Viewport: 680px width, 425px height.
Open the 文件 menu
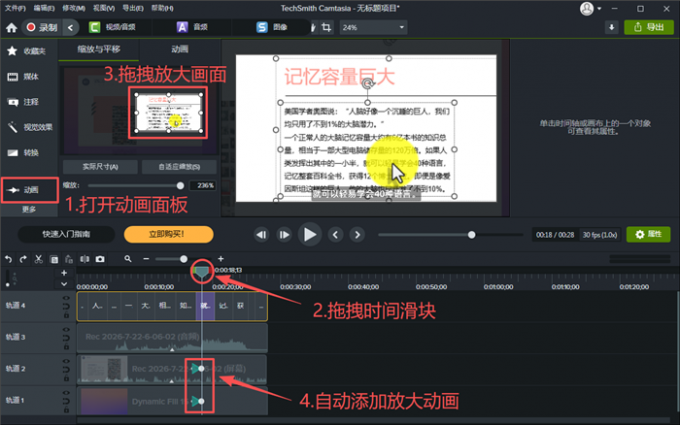[x=15, y=8]
